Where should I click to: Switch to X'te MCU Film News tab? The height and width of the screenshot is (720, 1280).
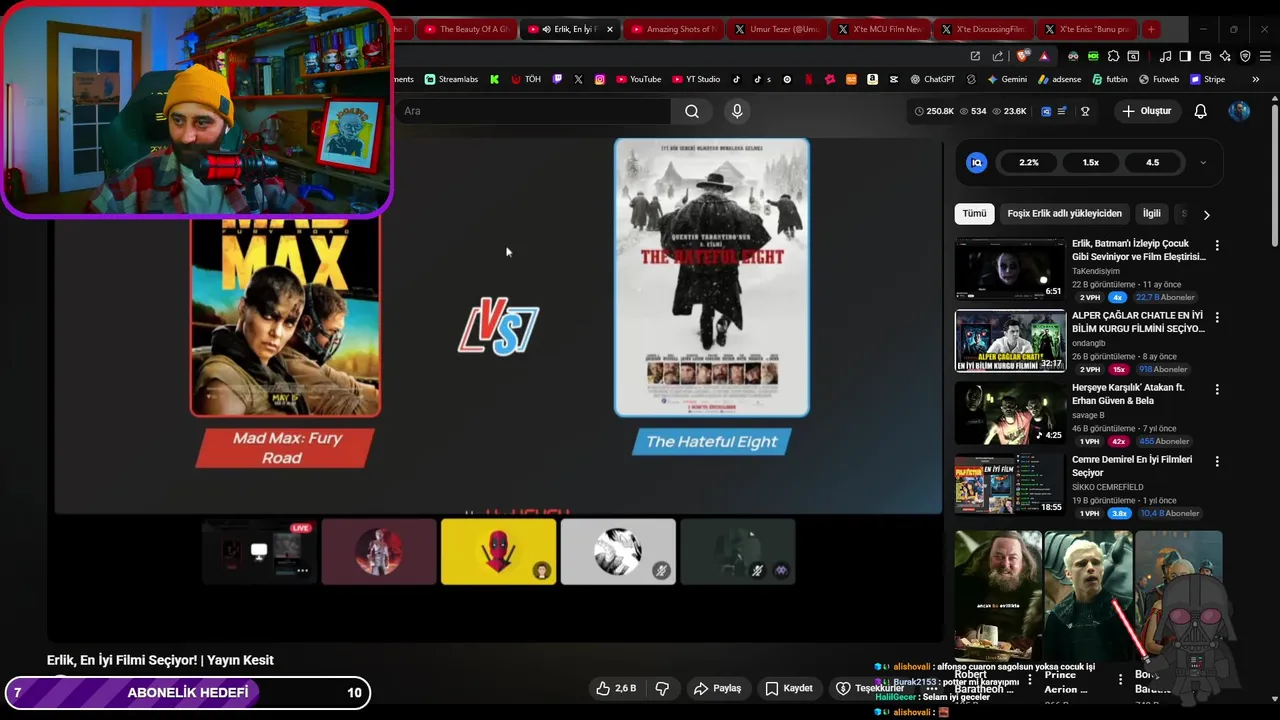tap(880, 29)
